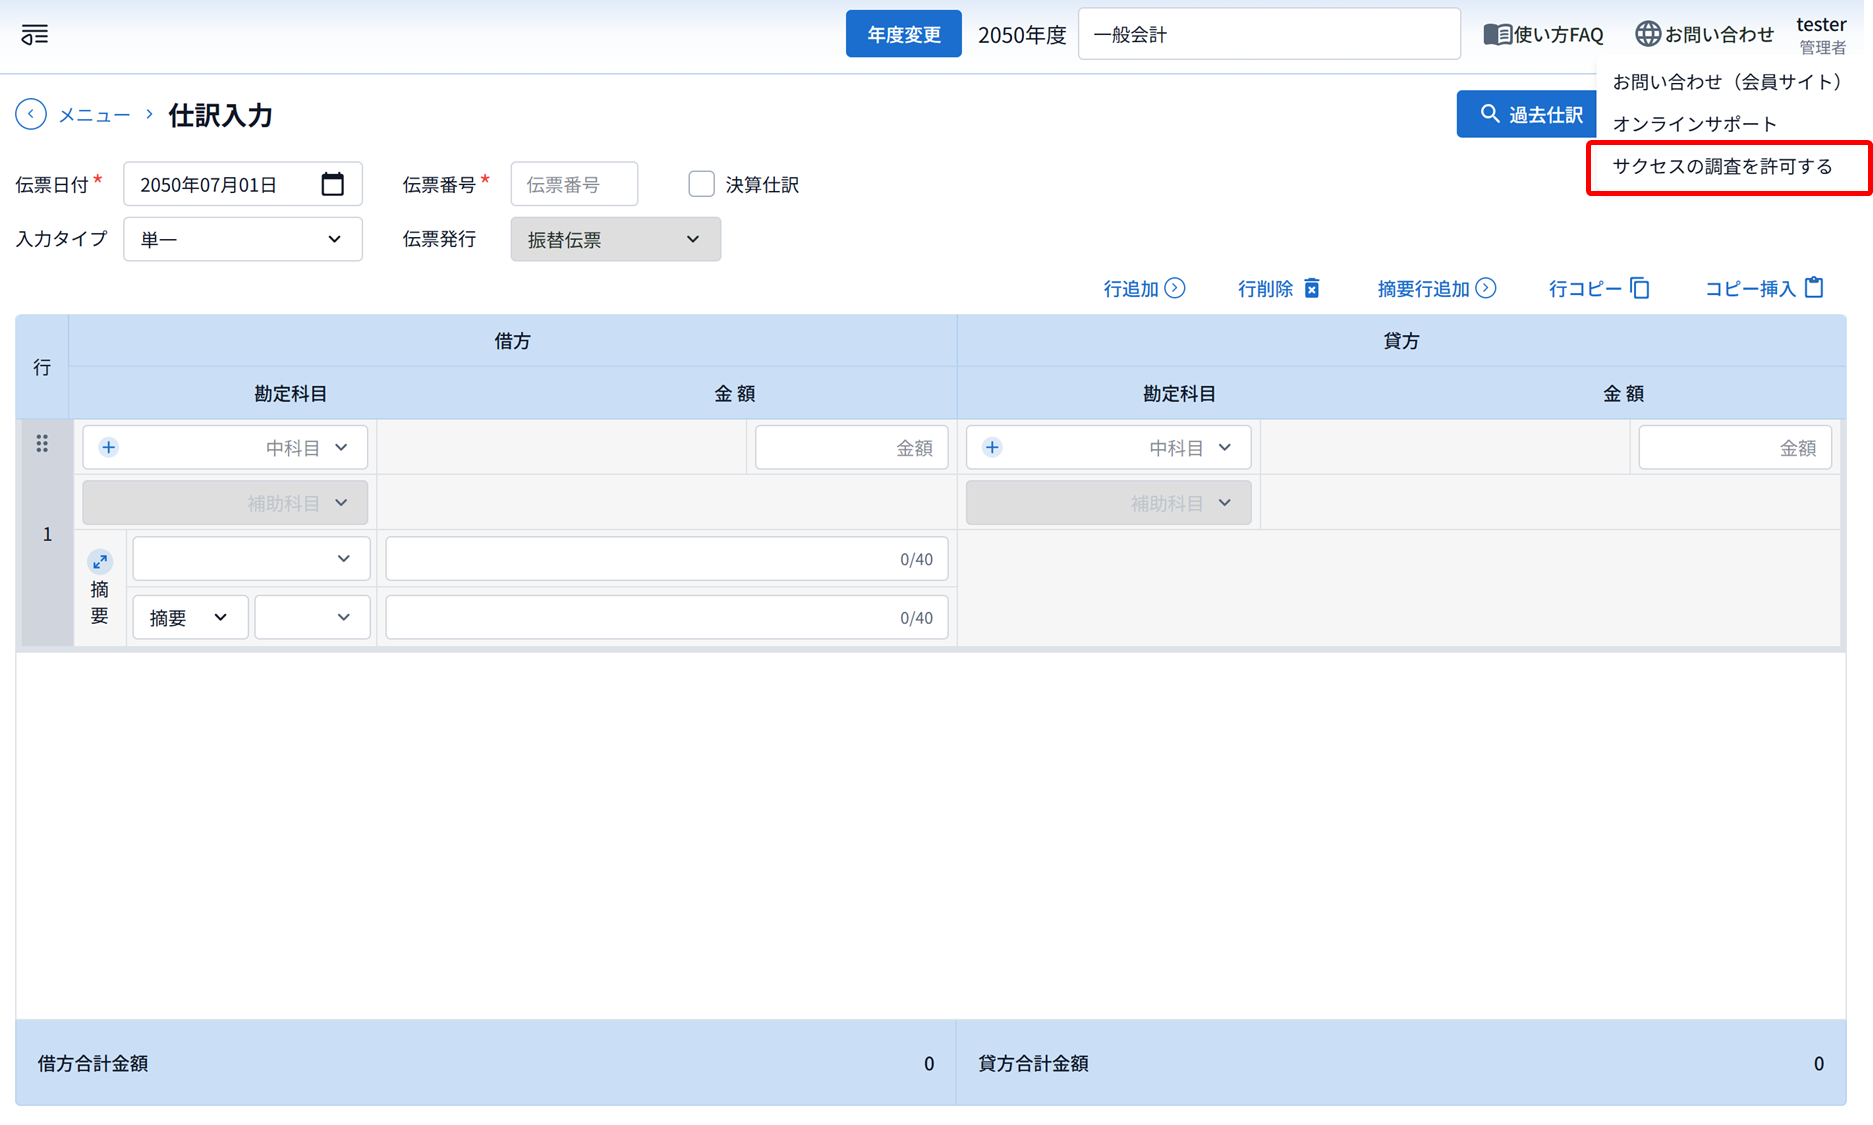
Task: Click the back arrow circle icon
Action: (x=31, y=115)
